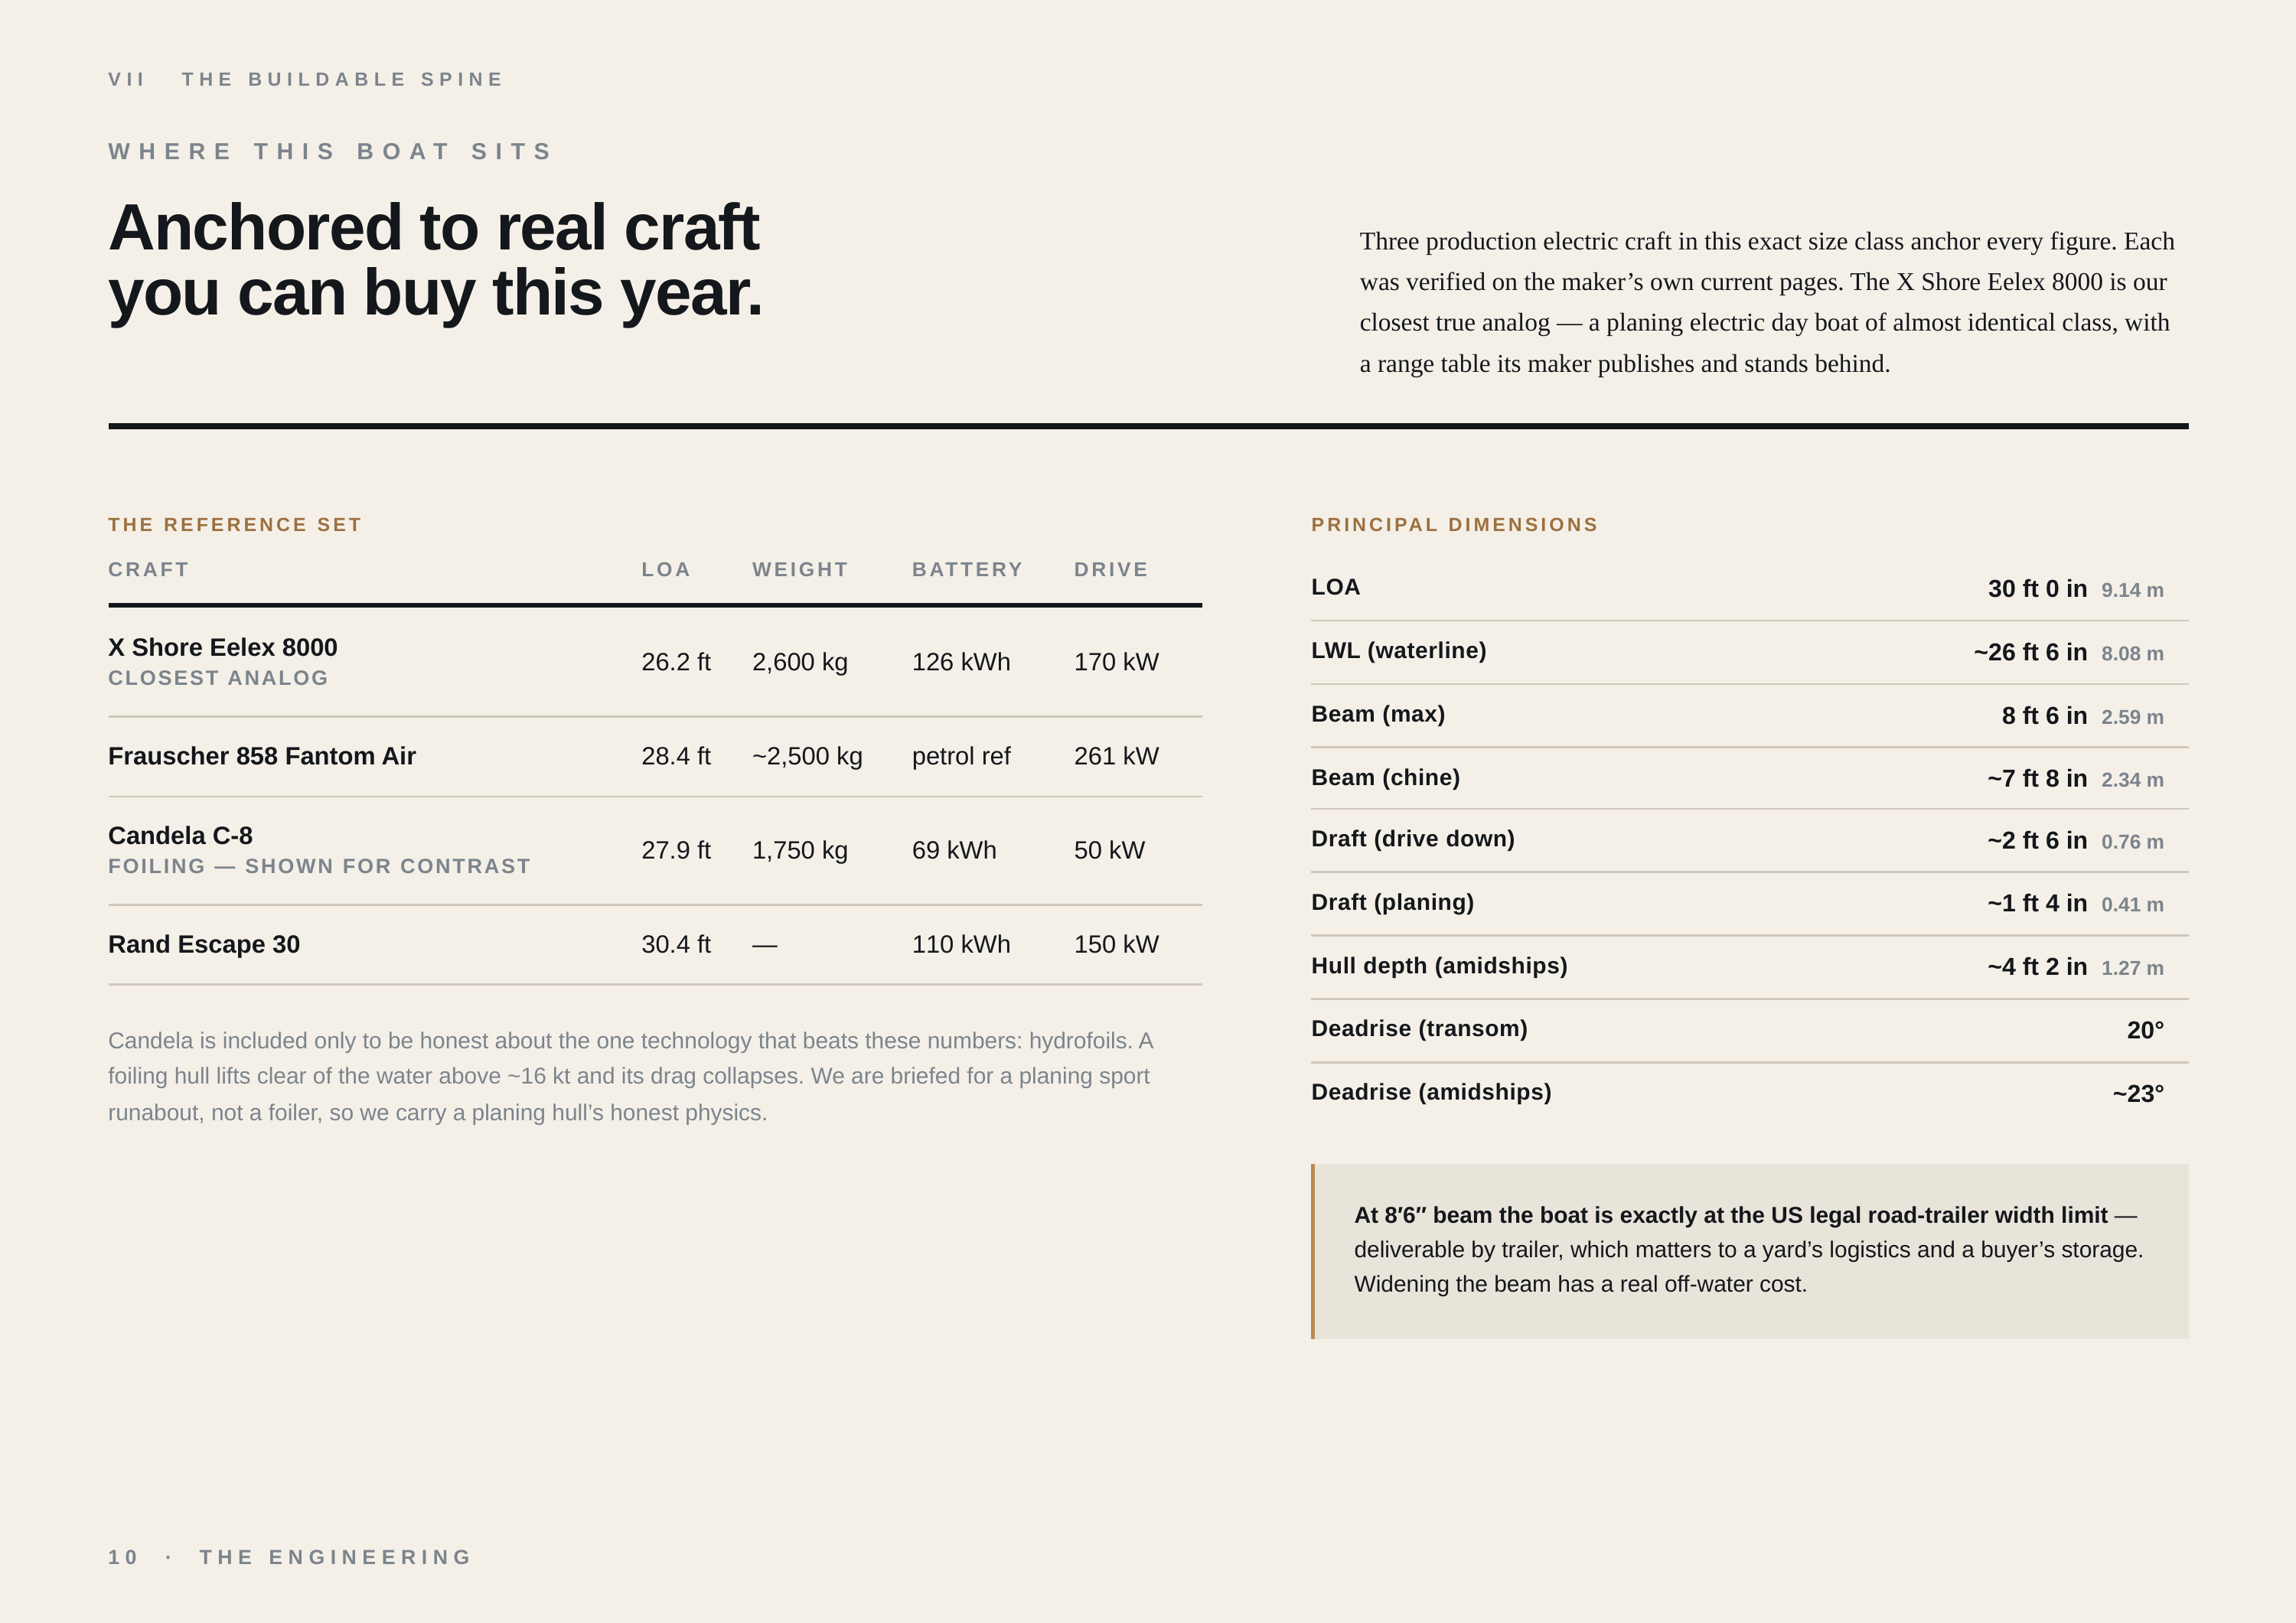Click the LOA column header
Screen dimensions: 2296x1623
click(x=666, y=569)
